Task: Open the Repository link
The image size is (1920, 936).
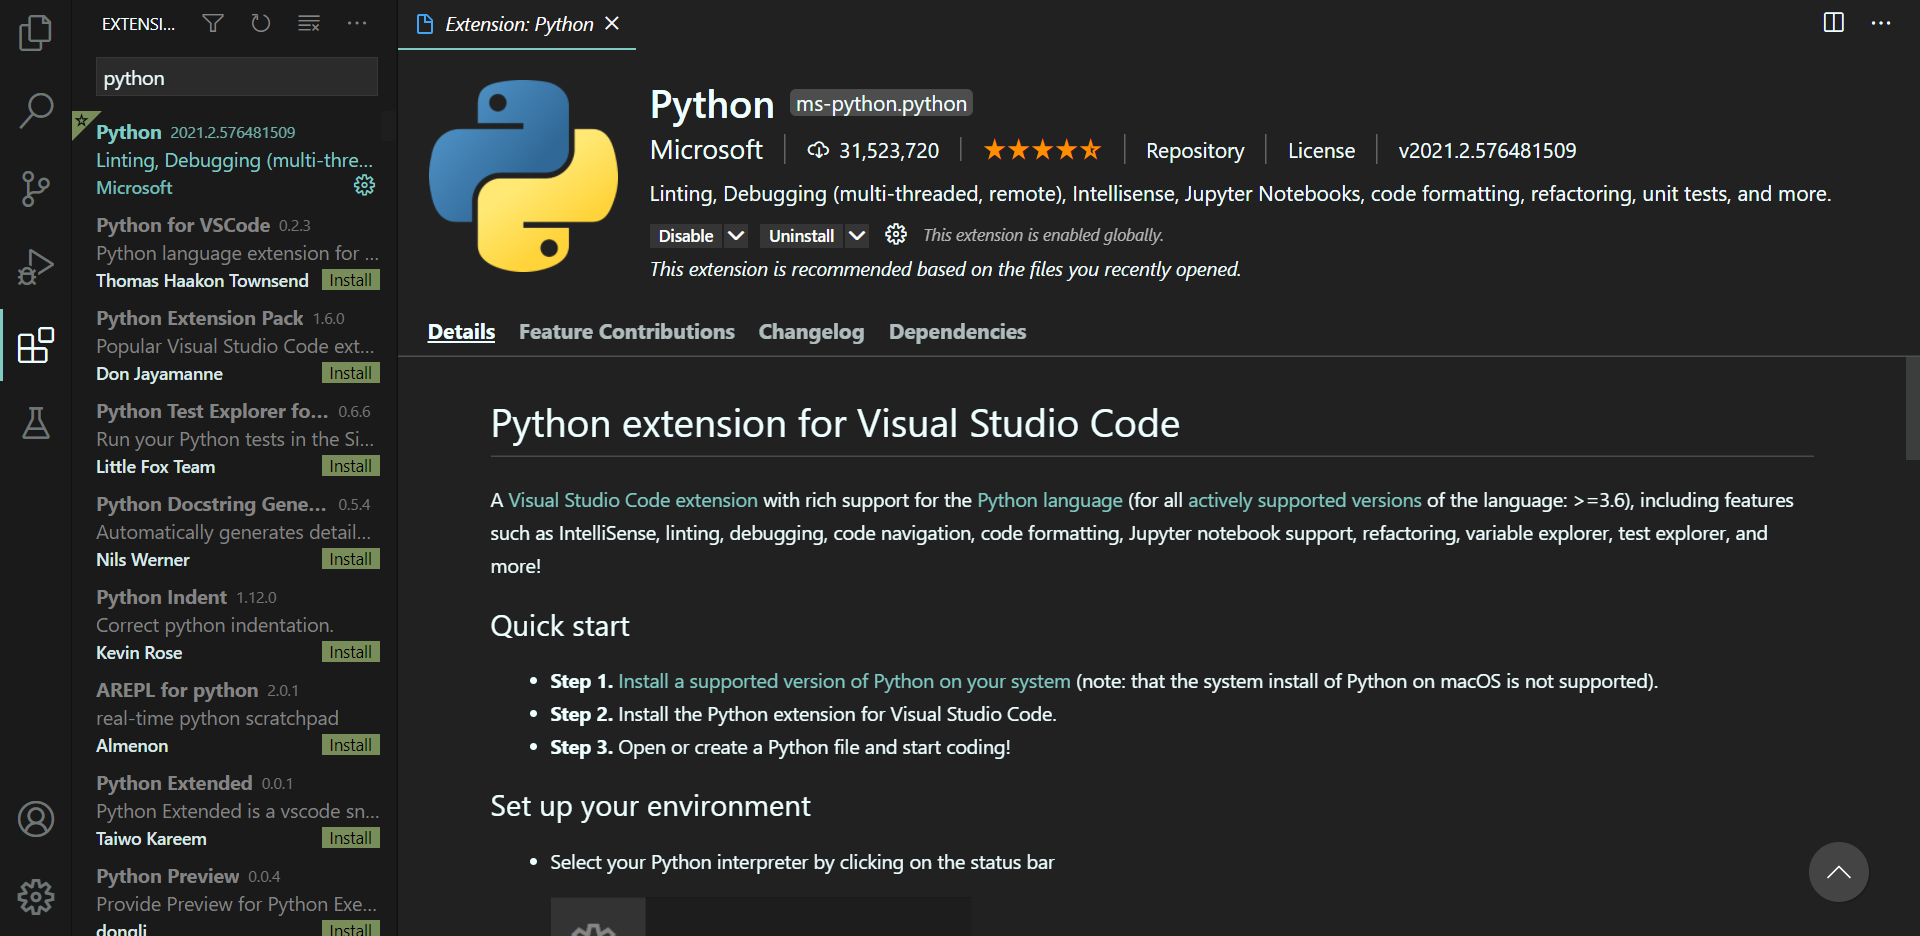Action: point(1195,151)
